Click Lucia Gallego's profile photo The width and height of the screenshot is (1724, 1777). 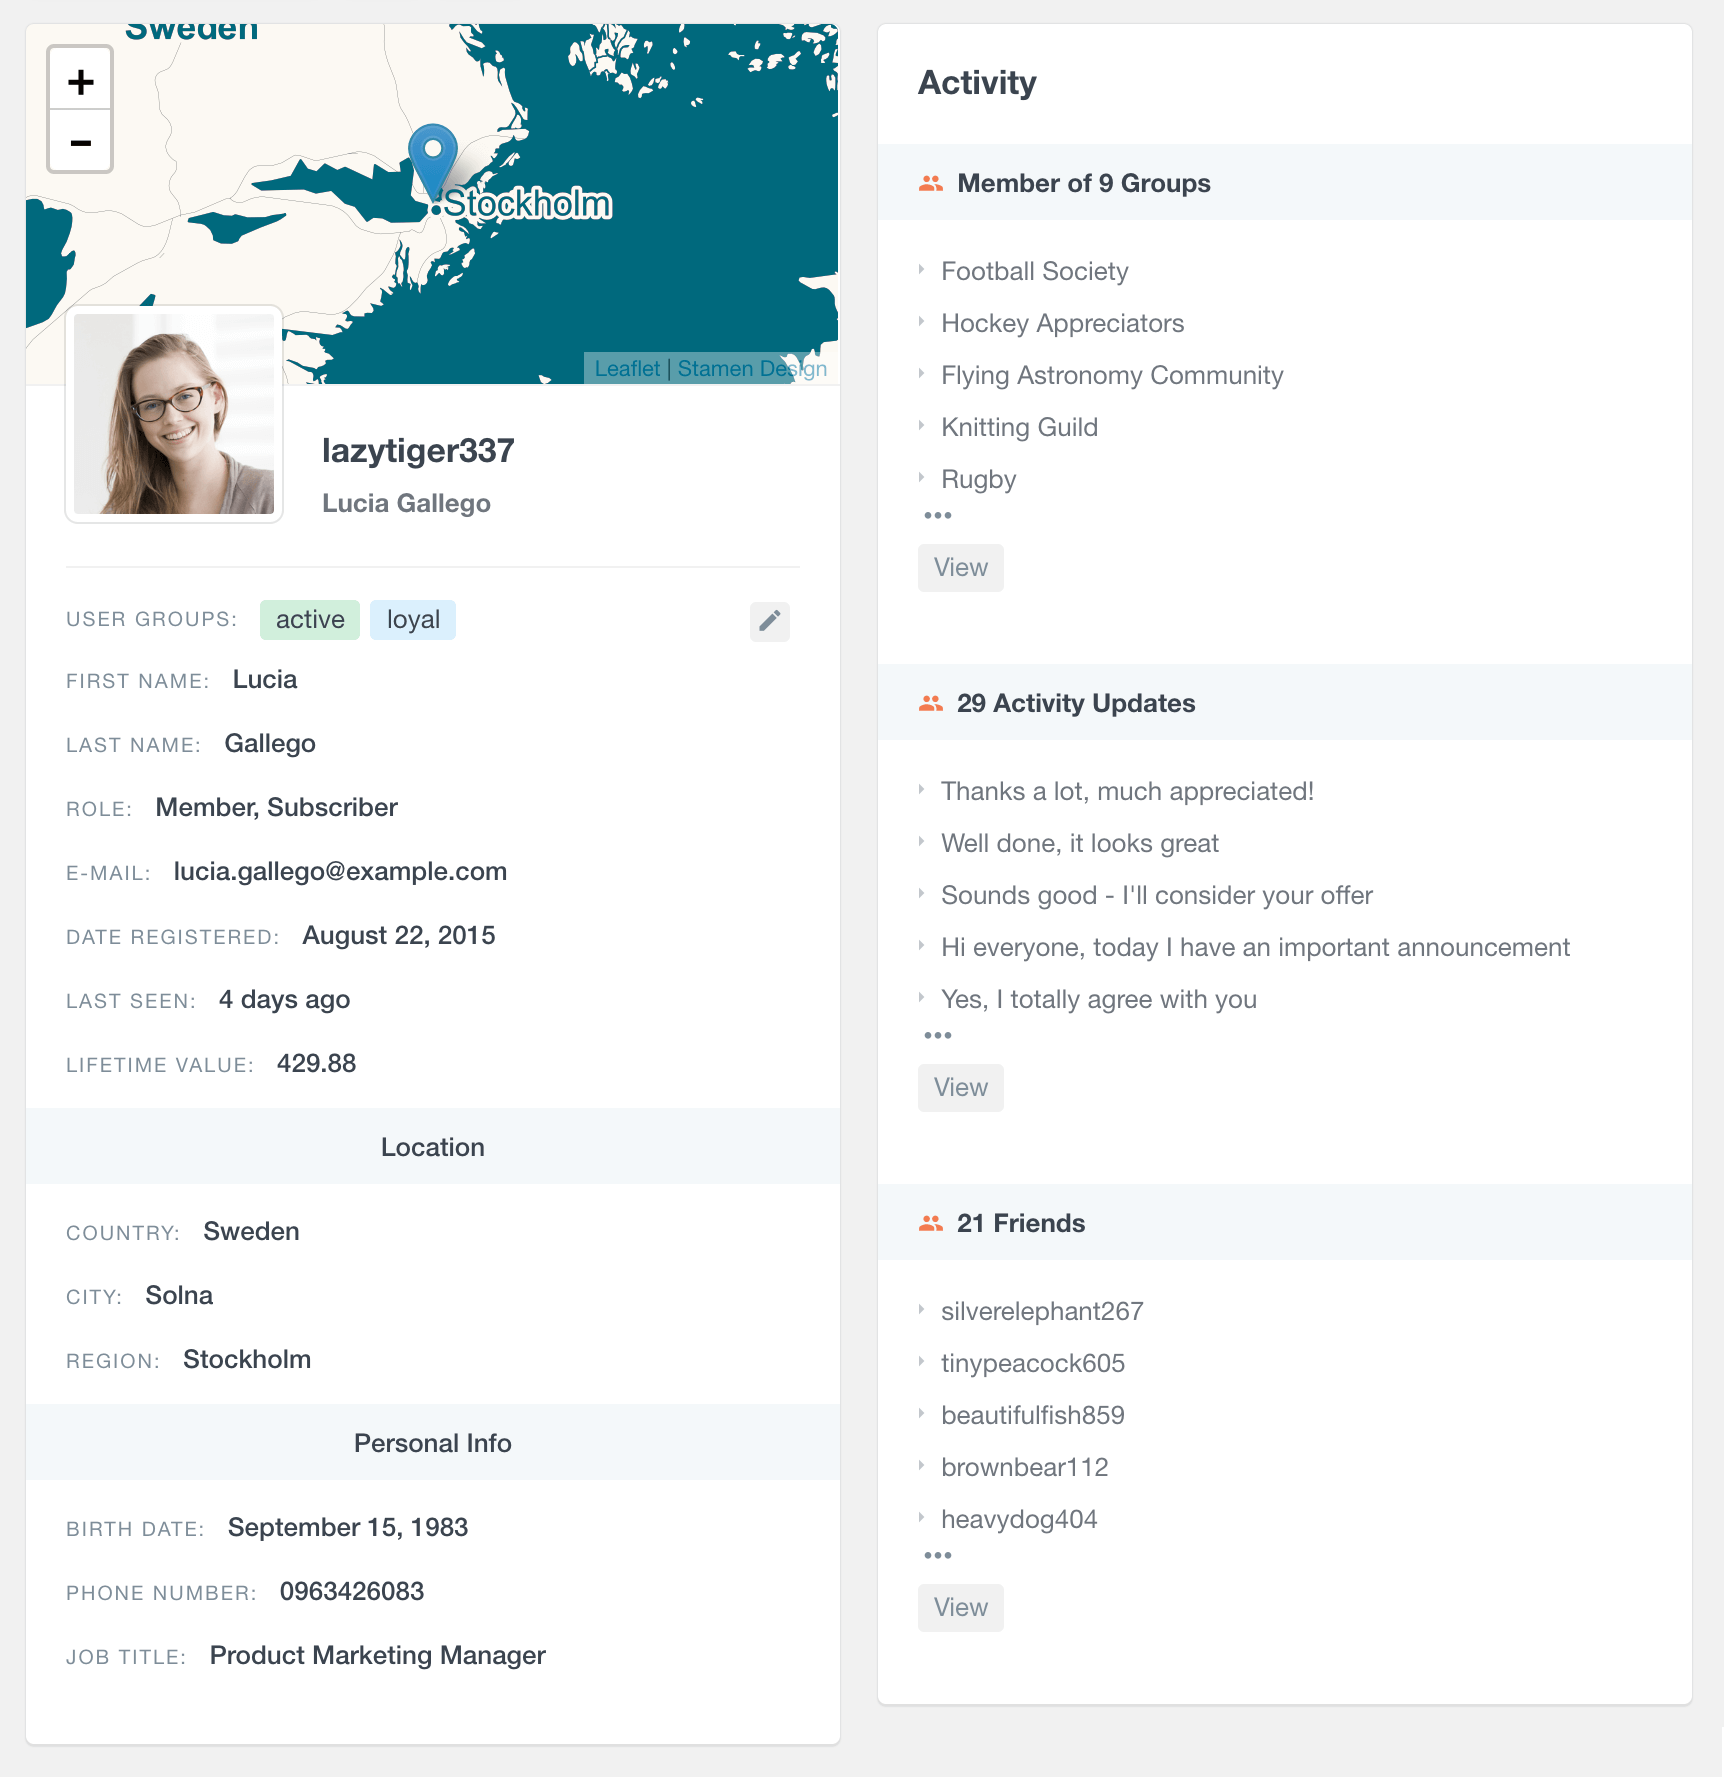coord(173,413)
